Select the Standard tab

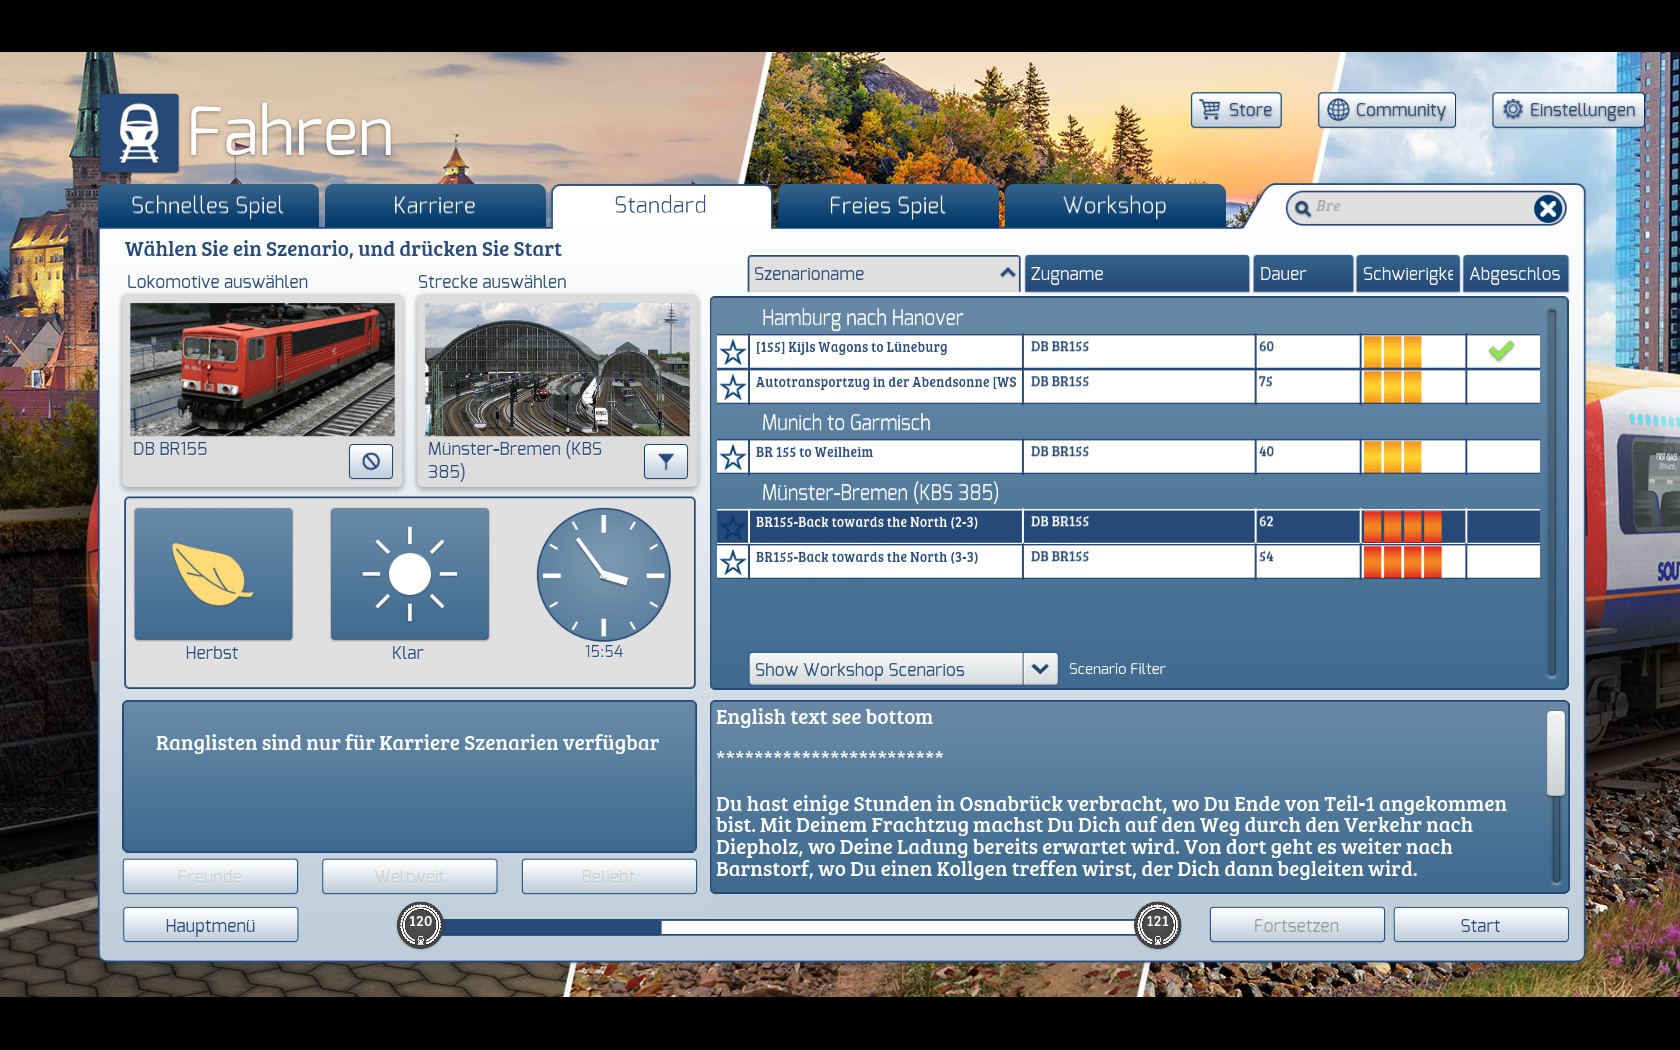point(661,206)
